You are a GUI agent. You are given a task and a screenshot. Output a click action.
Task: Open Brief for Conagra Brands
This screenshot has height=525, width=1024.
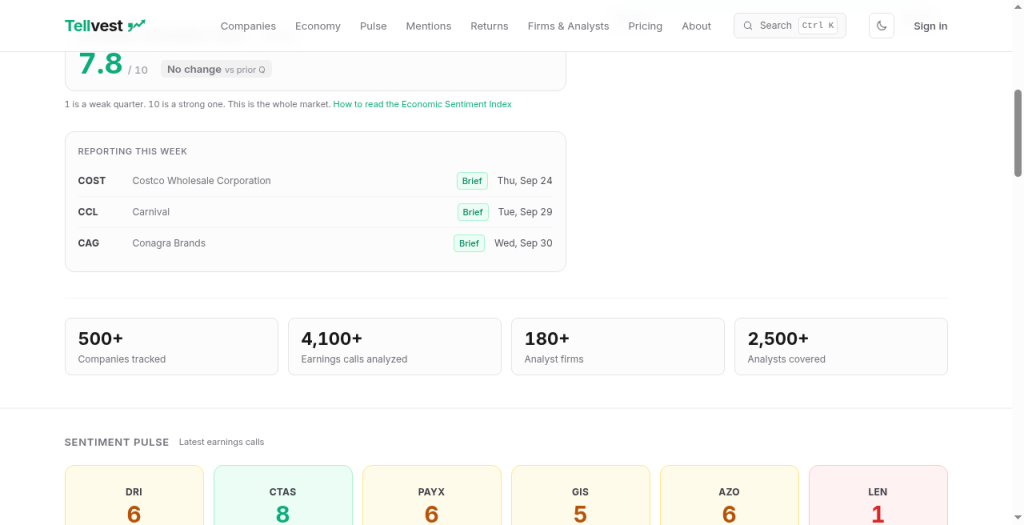(x=469, y=244)
